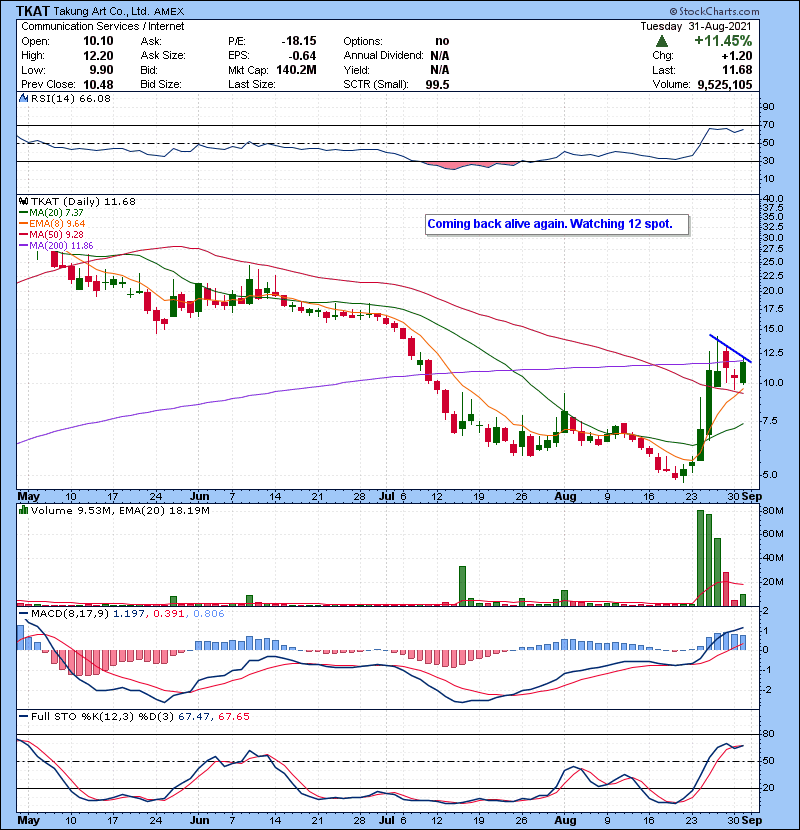
Task: Click the Mkt Cap 140.2M value
Action: pos(296,70)
